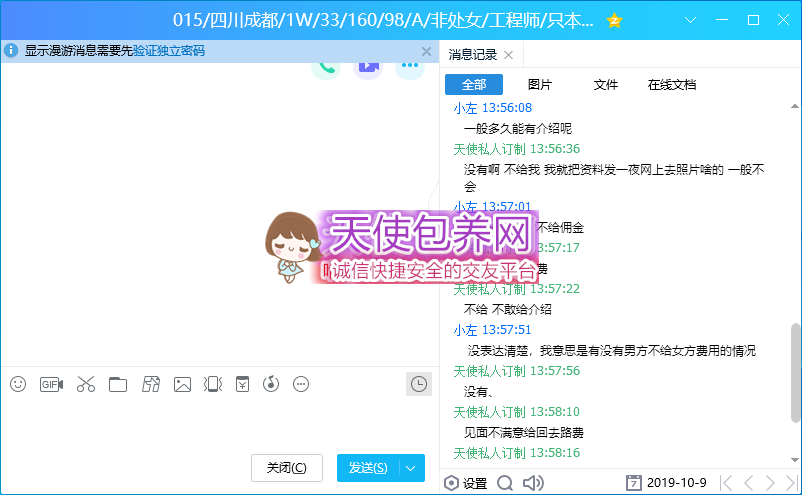Switch to the 图片 tab
Screen dimensions: 802x495
coord(540,84)
